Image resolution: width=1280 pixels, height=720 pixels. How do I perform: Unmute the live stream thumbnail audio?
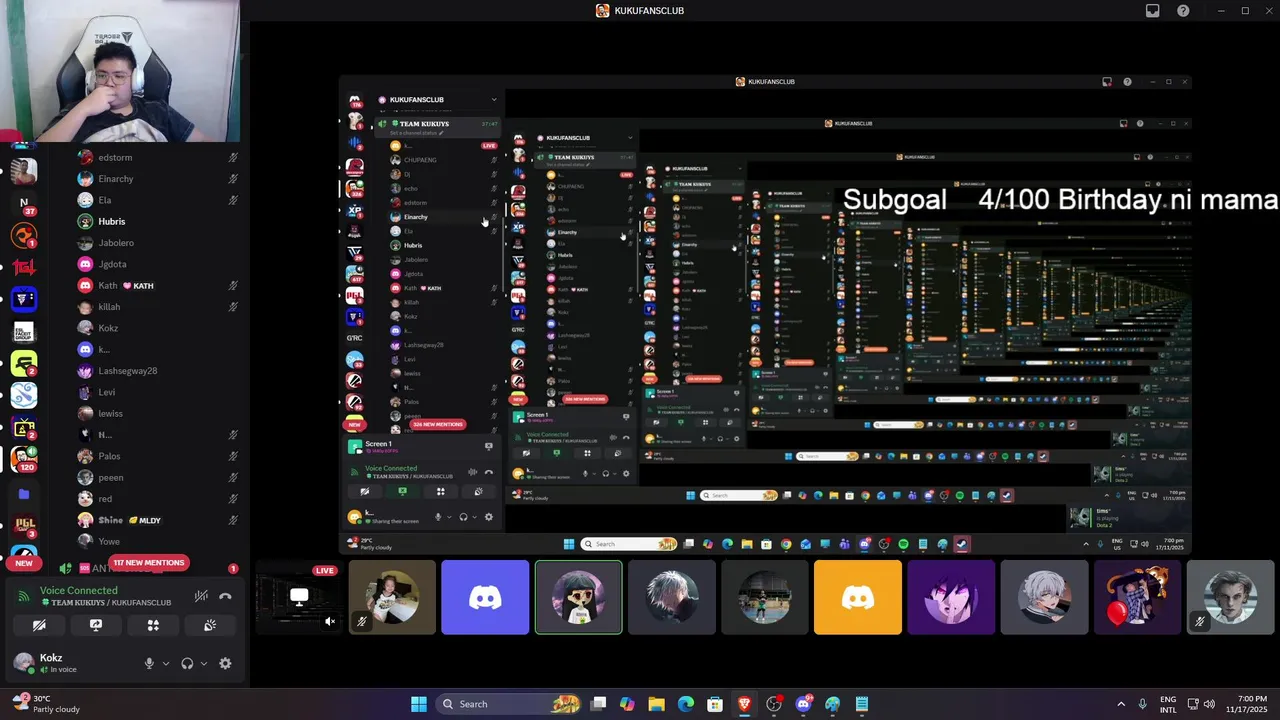point(330,622)
